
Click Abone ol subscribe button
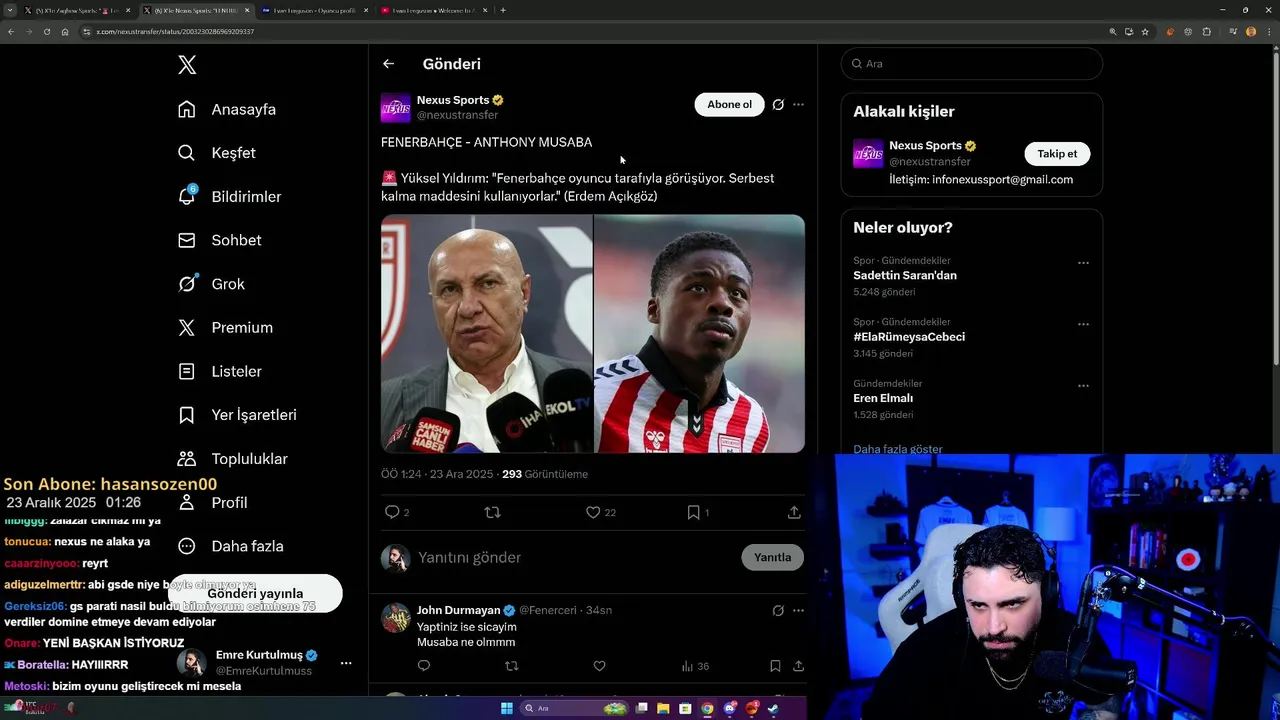pyautogui.click(x=729, y=104)
